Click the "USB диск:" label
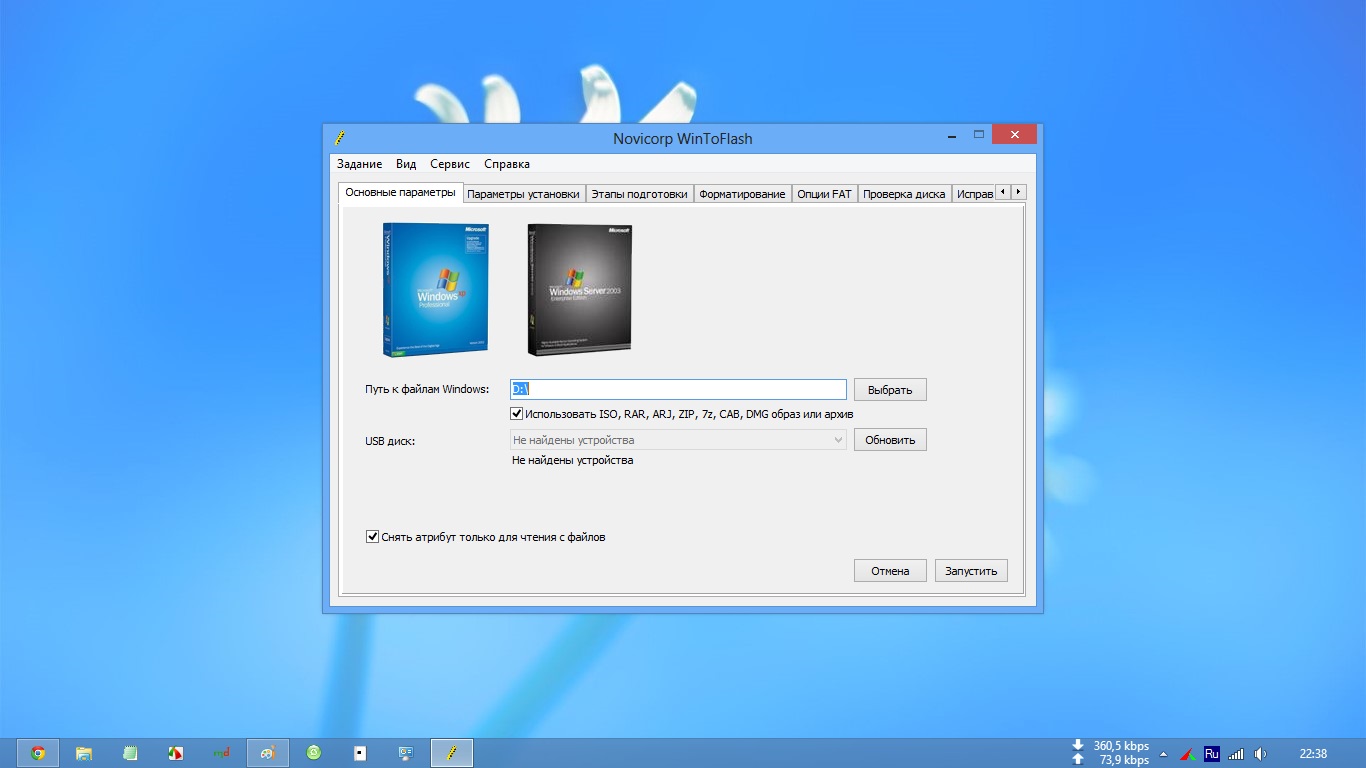The height and width of the screenshot is (768, 1366). coord(390,440)
